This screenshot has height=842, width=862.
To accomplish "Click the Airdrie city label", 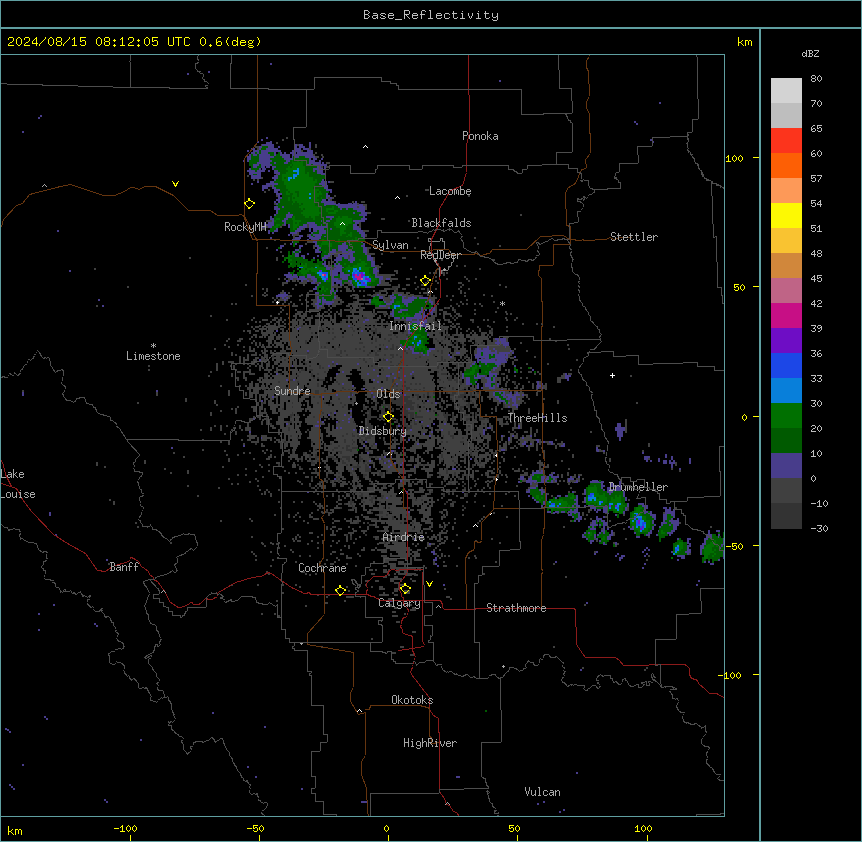I will 403,537.
